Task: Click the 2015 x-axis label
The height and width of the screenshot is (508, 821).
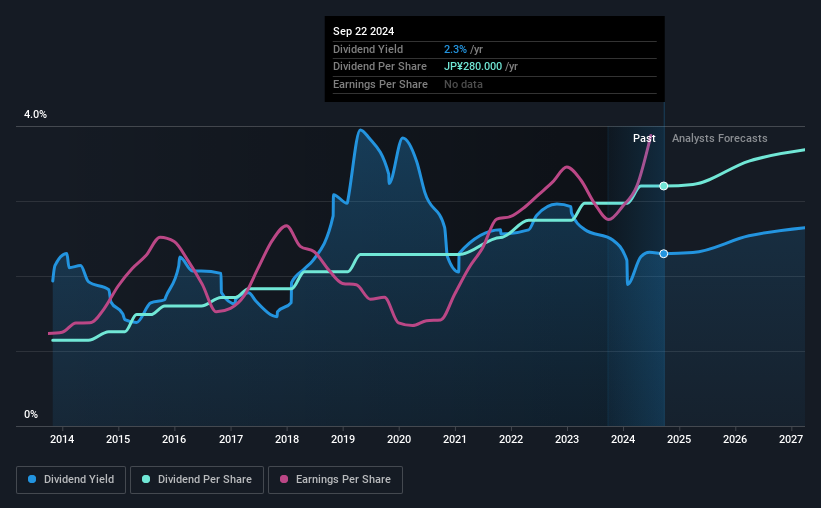Action: click(118, 439)
